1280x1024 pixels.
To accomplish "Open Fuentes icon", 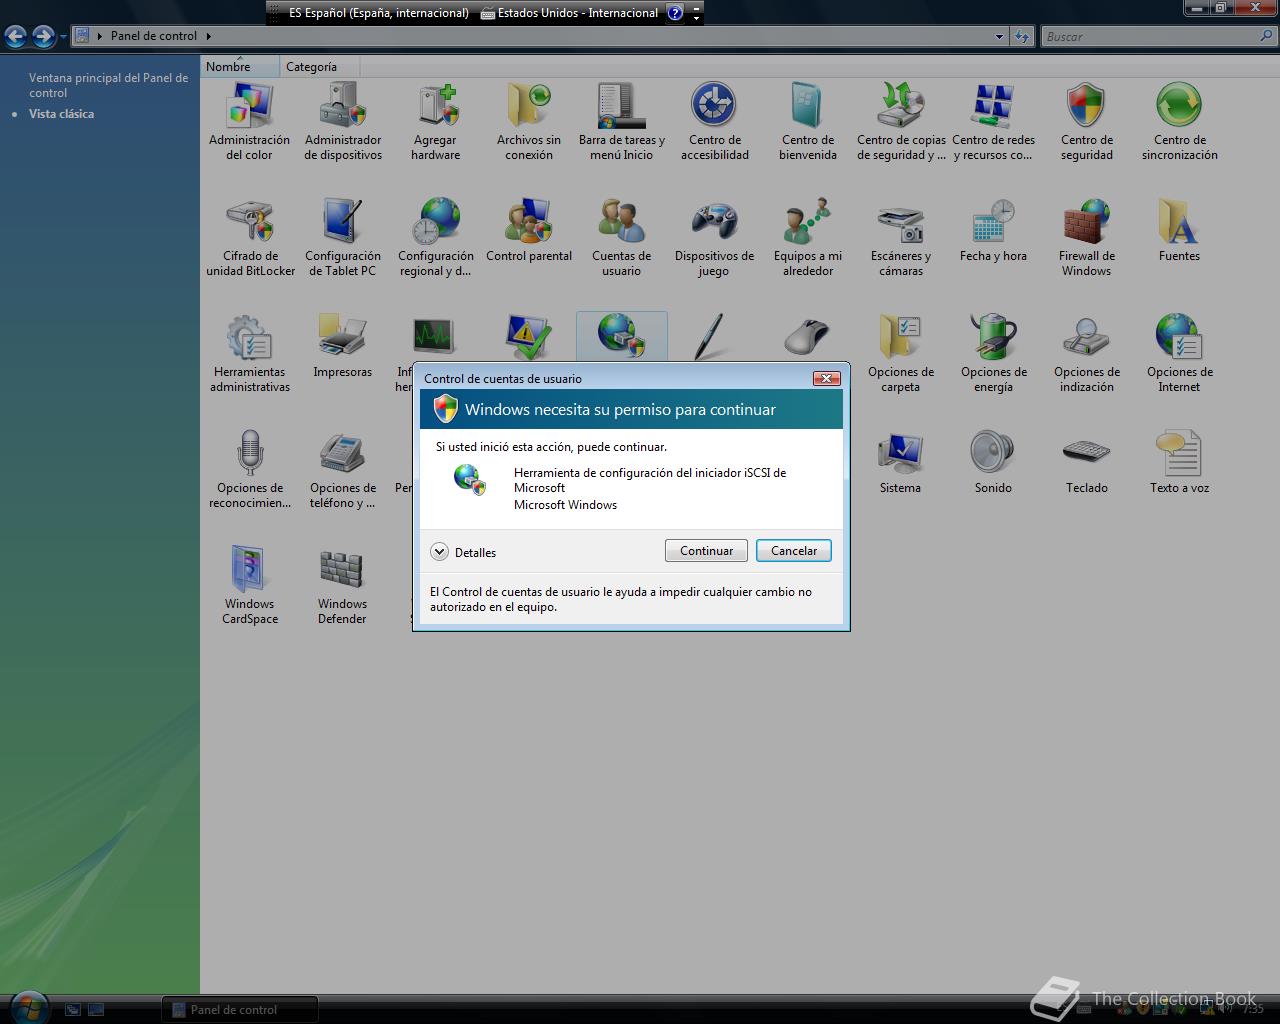I will tap(1180, 230).
